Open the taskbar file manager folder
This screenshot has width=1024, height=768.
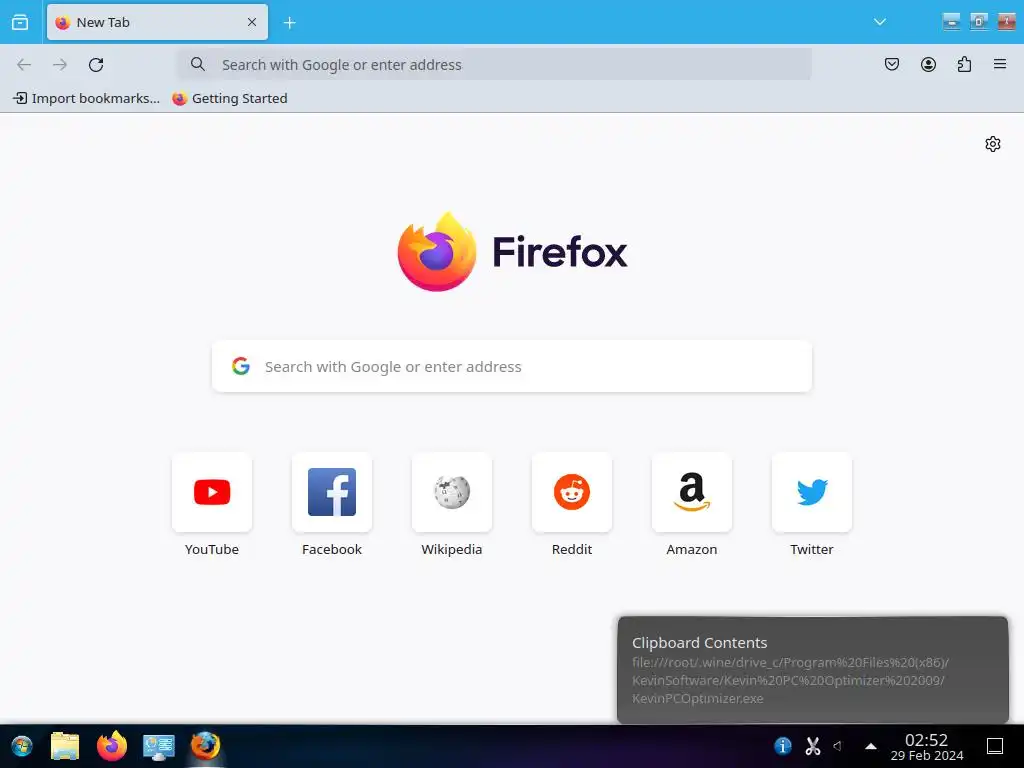coord(65,746)
